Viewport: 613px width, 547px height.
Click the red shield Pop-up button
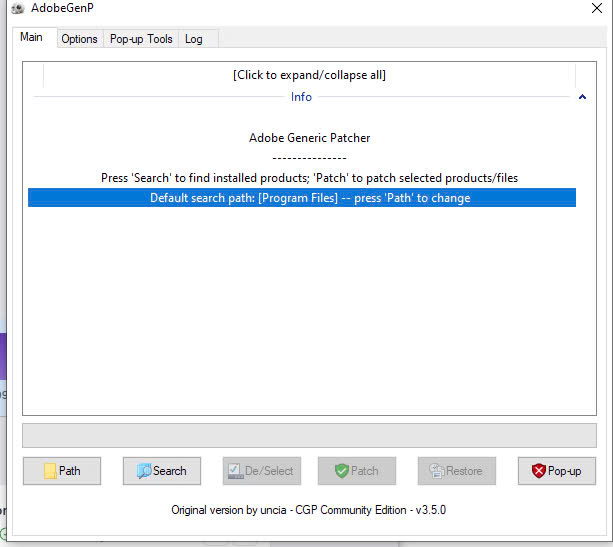point(557,471)
